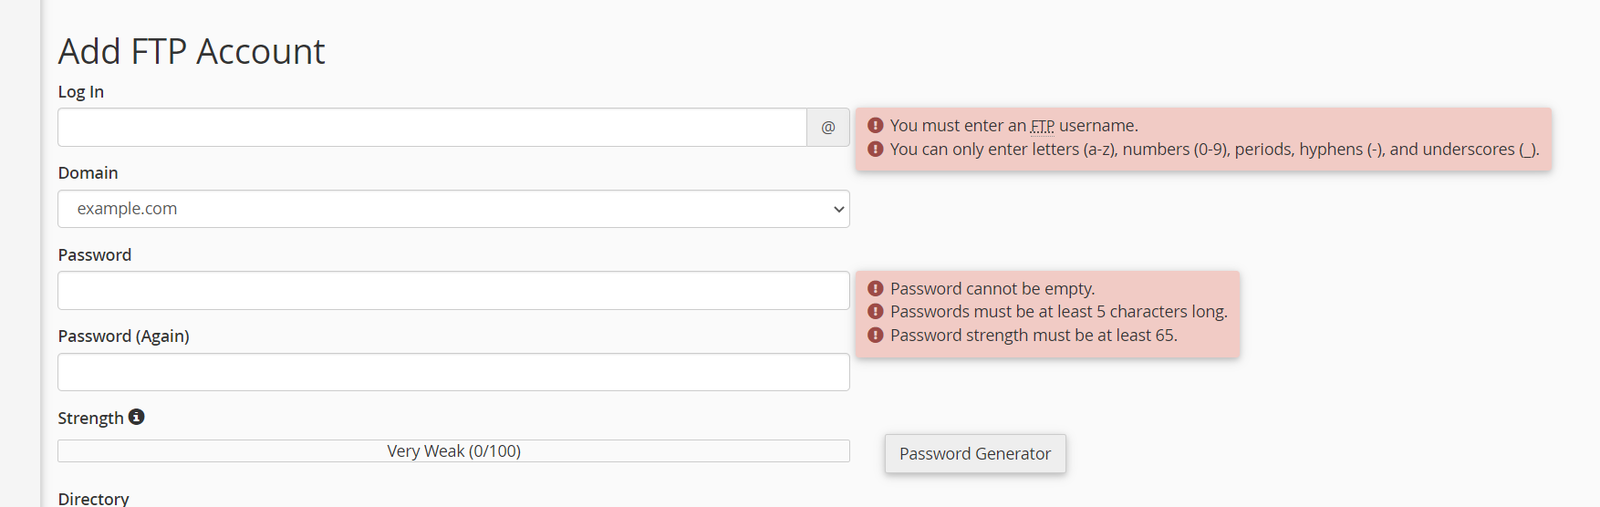The image size is (1600, 507).
Task: Click the Log In label
Action: point(81,91)
